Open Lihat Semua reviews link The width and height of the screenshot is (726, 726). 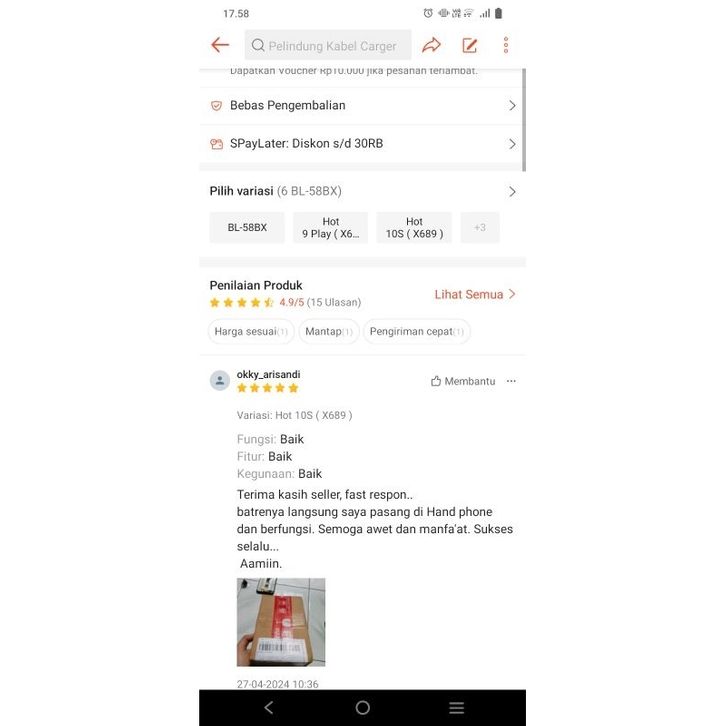(475, 294)
